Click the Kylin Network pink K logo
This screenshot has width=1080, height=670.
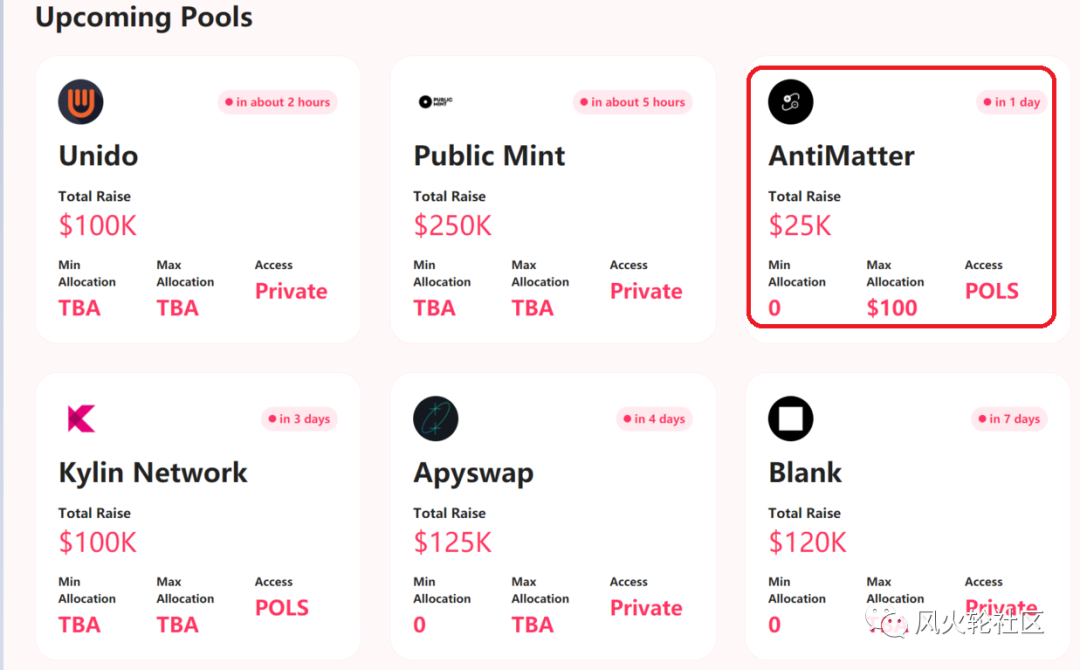tap(81, 419)
